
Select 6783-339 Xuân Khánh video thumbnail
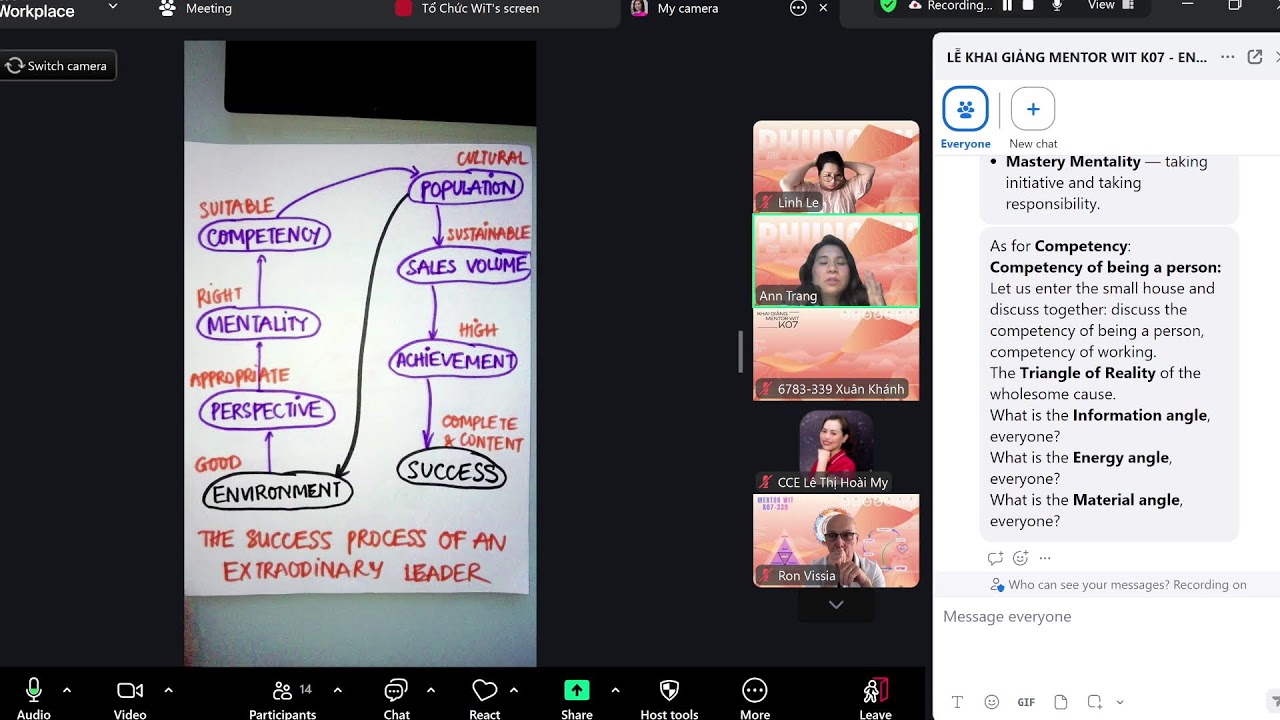point(836,354)
